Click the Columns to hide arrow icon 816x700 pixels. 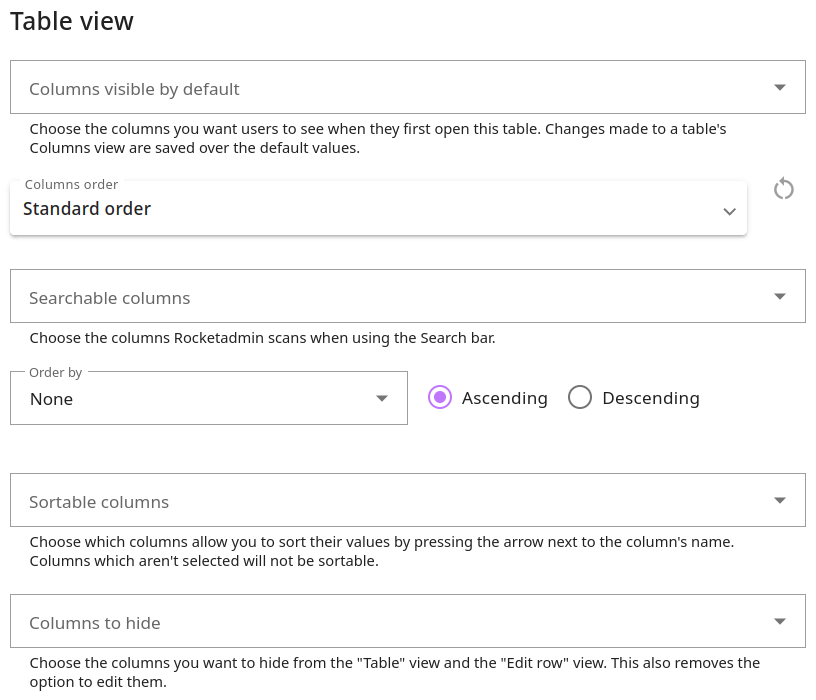[780, 622]
